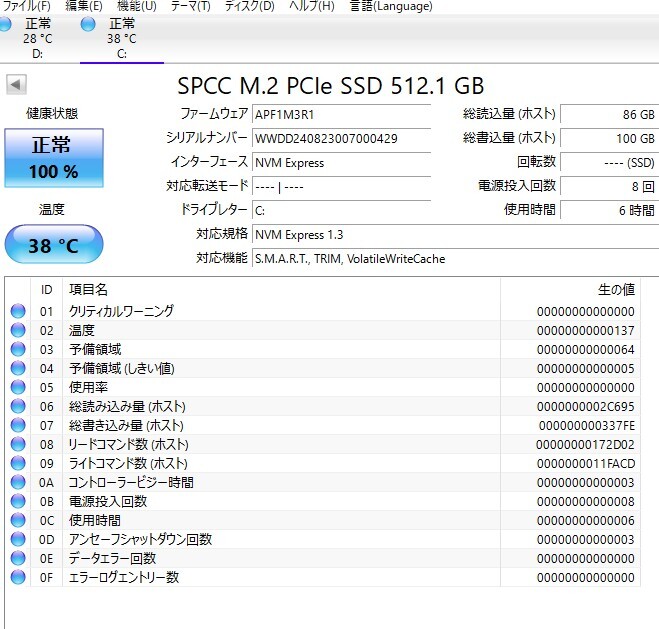Image resolution: width=659 pixels, height=629 pixels.
Task: Switch to the C: drive tab at 38 °C
Action: click(121, 38)
